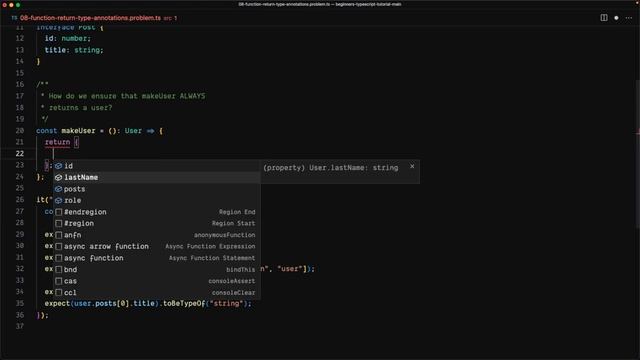Click the snippet icon beside bnd
The height and width of the screenshot is (360, 640).
pyautogui.click(x=59, y=269)
